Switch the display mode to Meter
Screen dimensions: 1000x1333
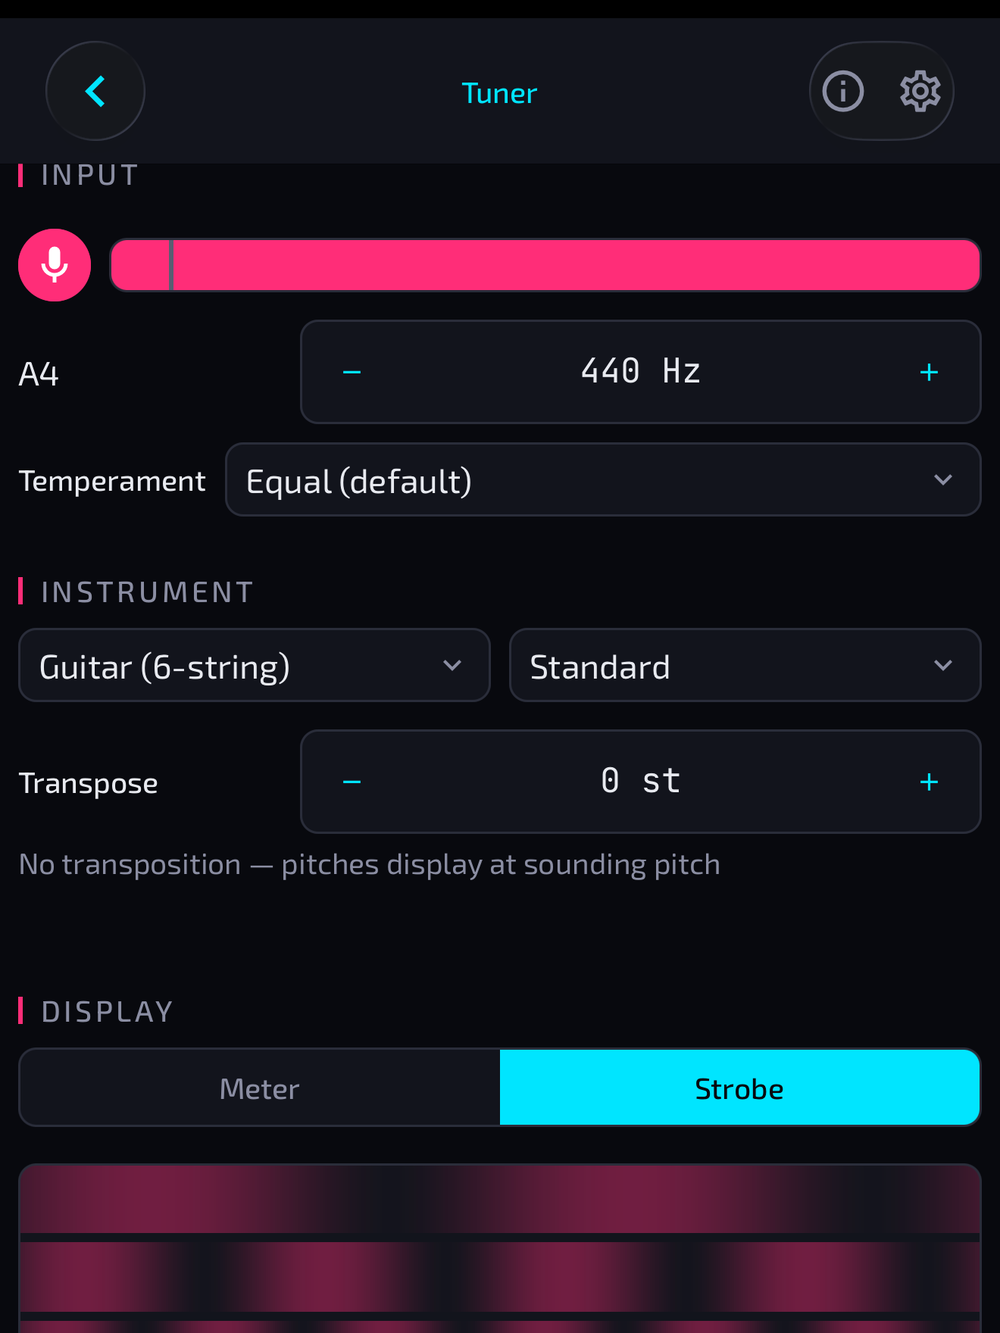[x=259, y=1088]
